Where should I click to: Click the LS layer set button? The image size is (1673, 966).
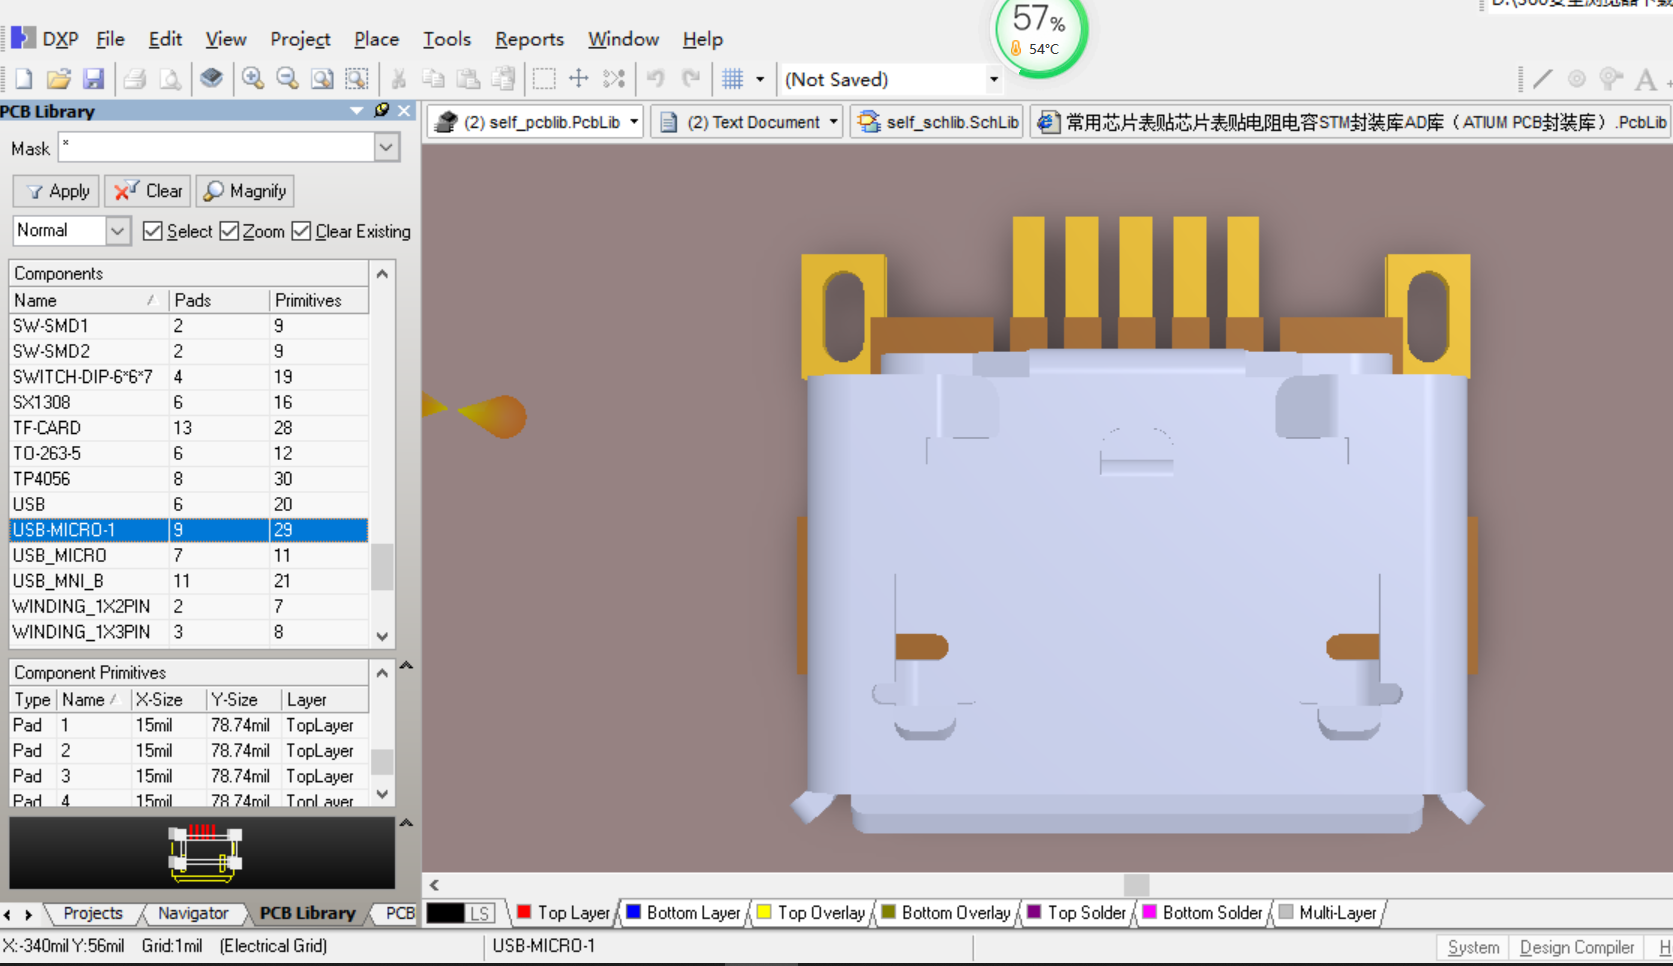[480, 913]
